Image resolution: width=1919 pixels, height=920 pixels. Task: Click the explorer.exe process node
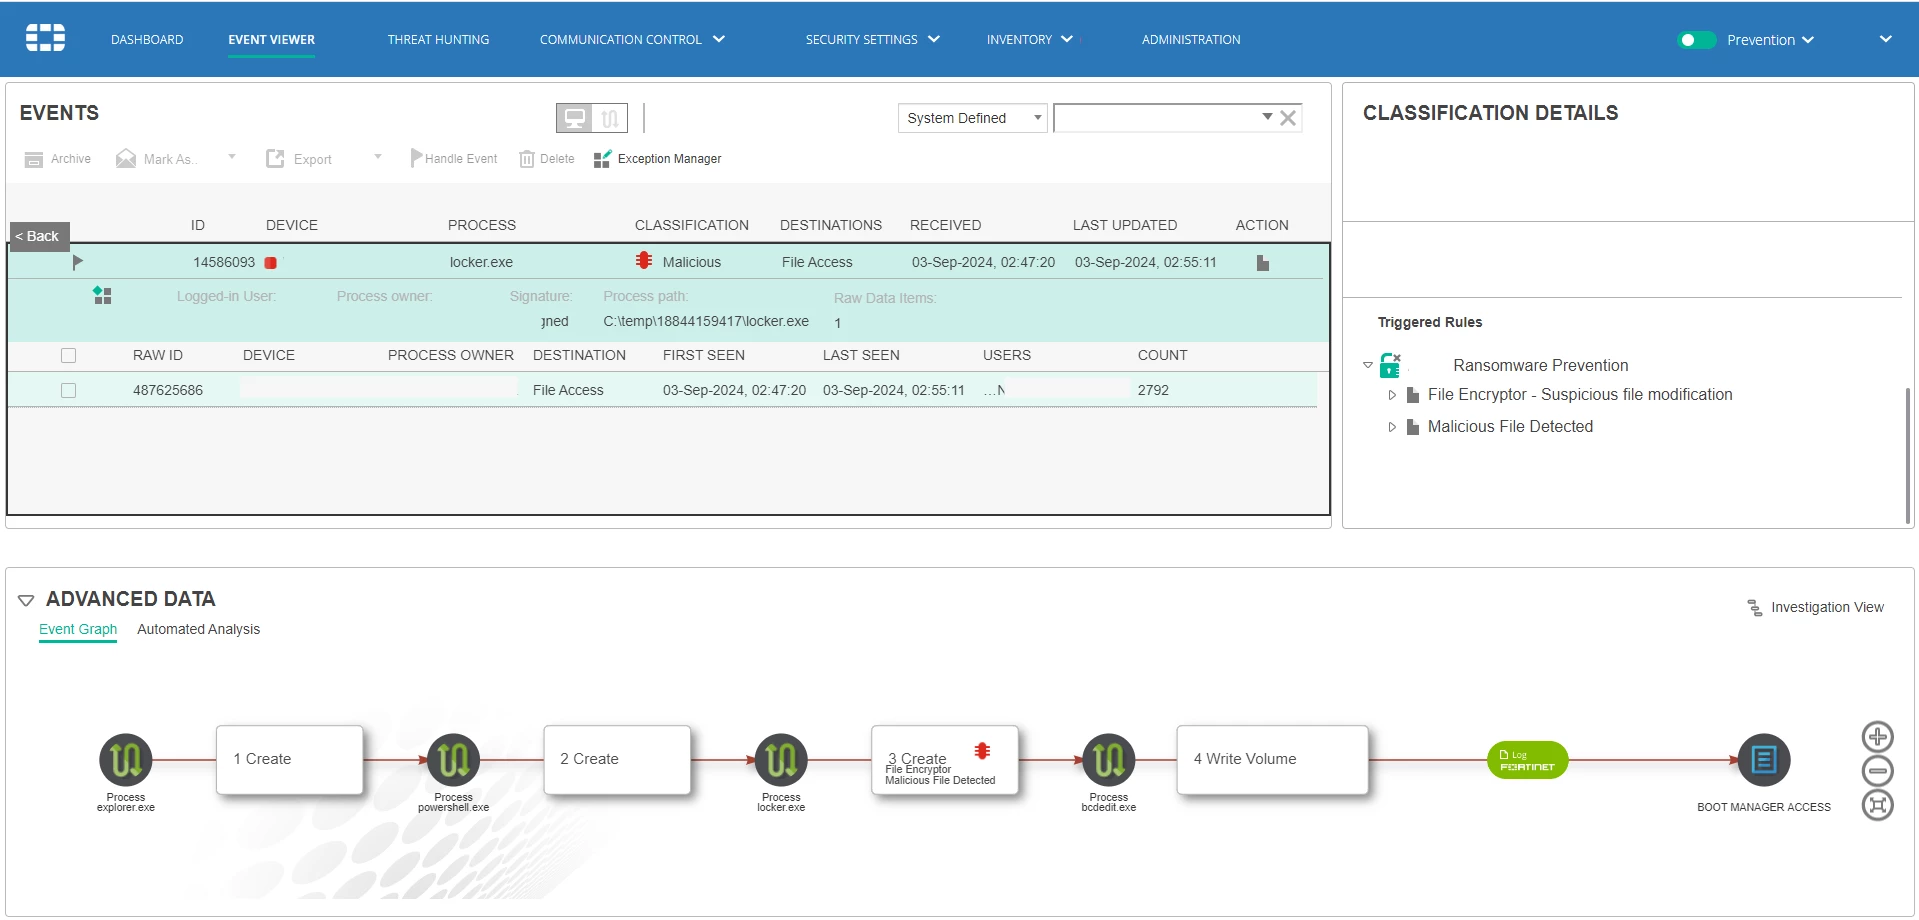[x=126, y=760]
